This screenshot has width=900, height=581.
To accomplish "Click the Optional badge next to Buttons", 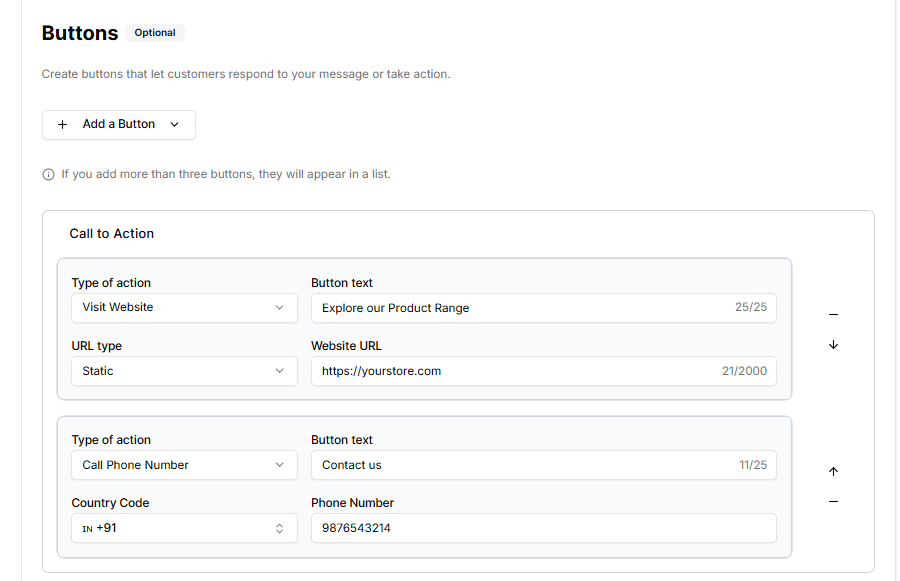I will tap(155, 33).
